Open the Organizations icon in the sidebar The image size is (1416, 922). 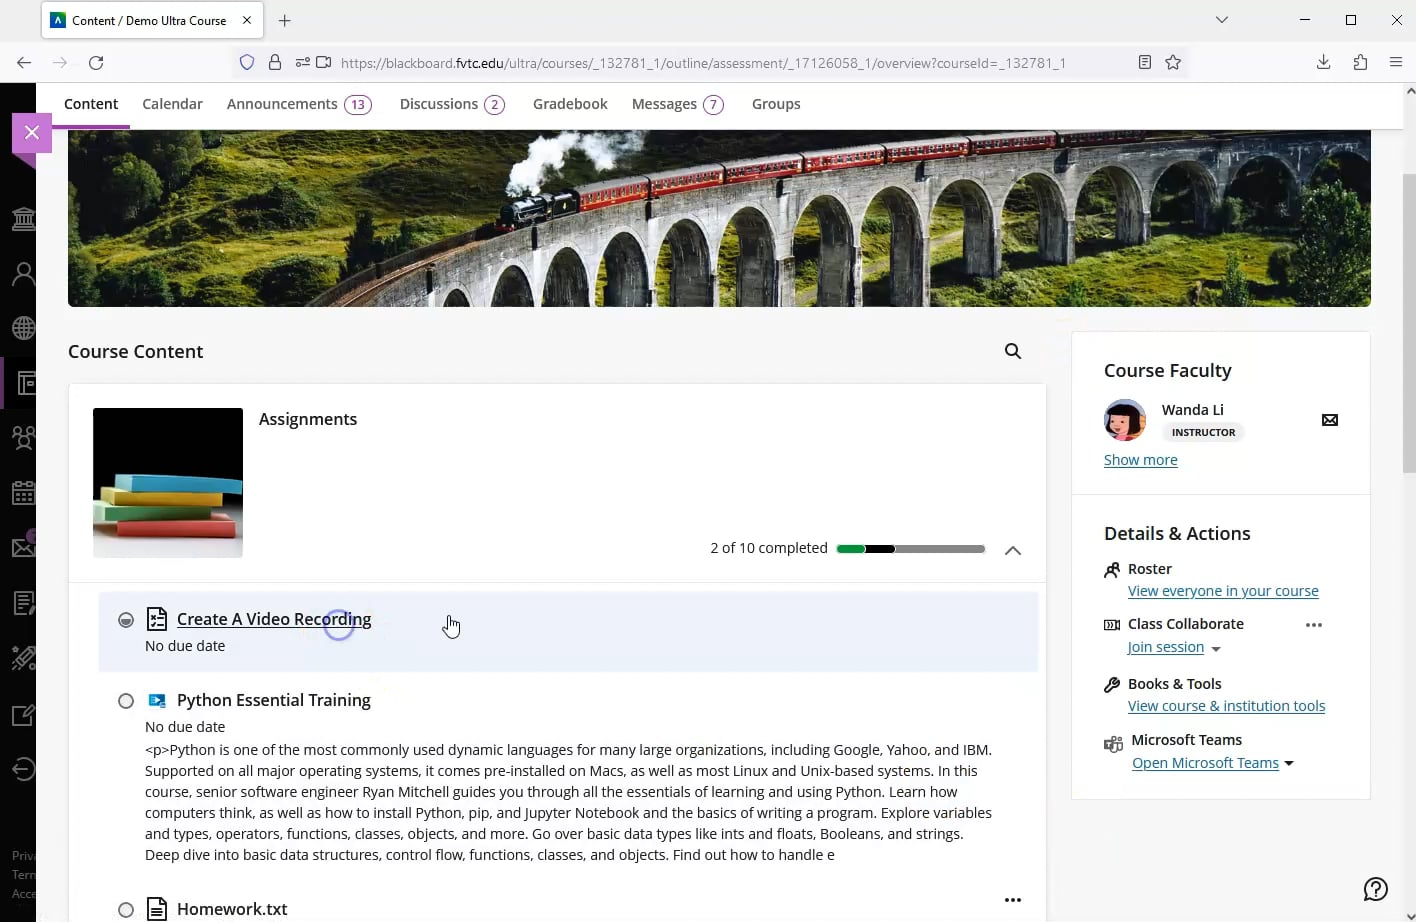[23, 438]
